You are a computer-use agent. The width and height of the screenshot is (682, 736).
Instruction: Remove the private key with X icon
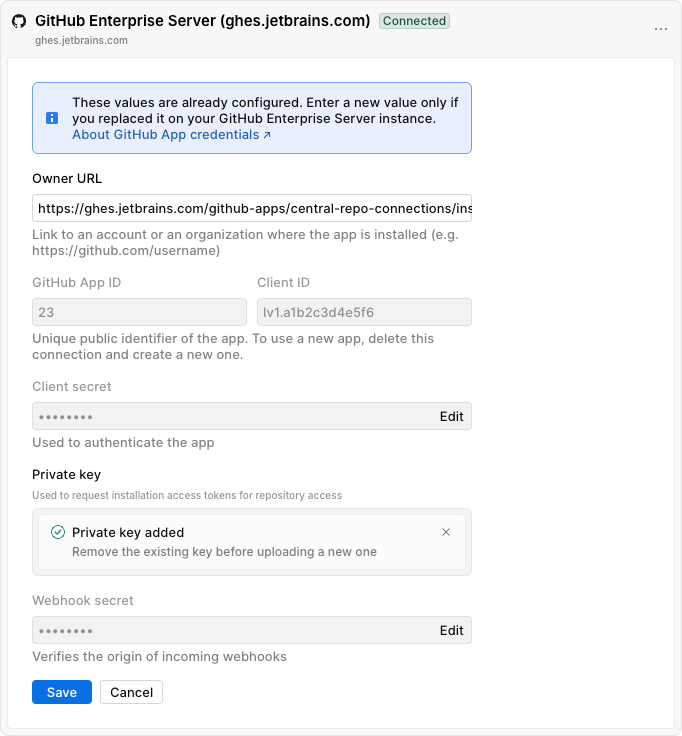(446, 532)
